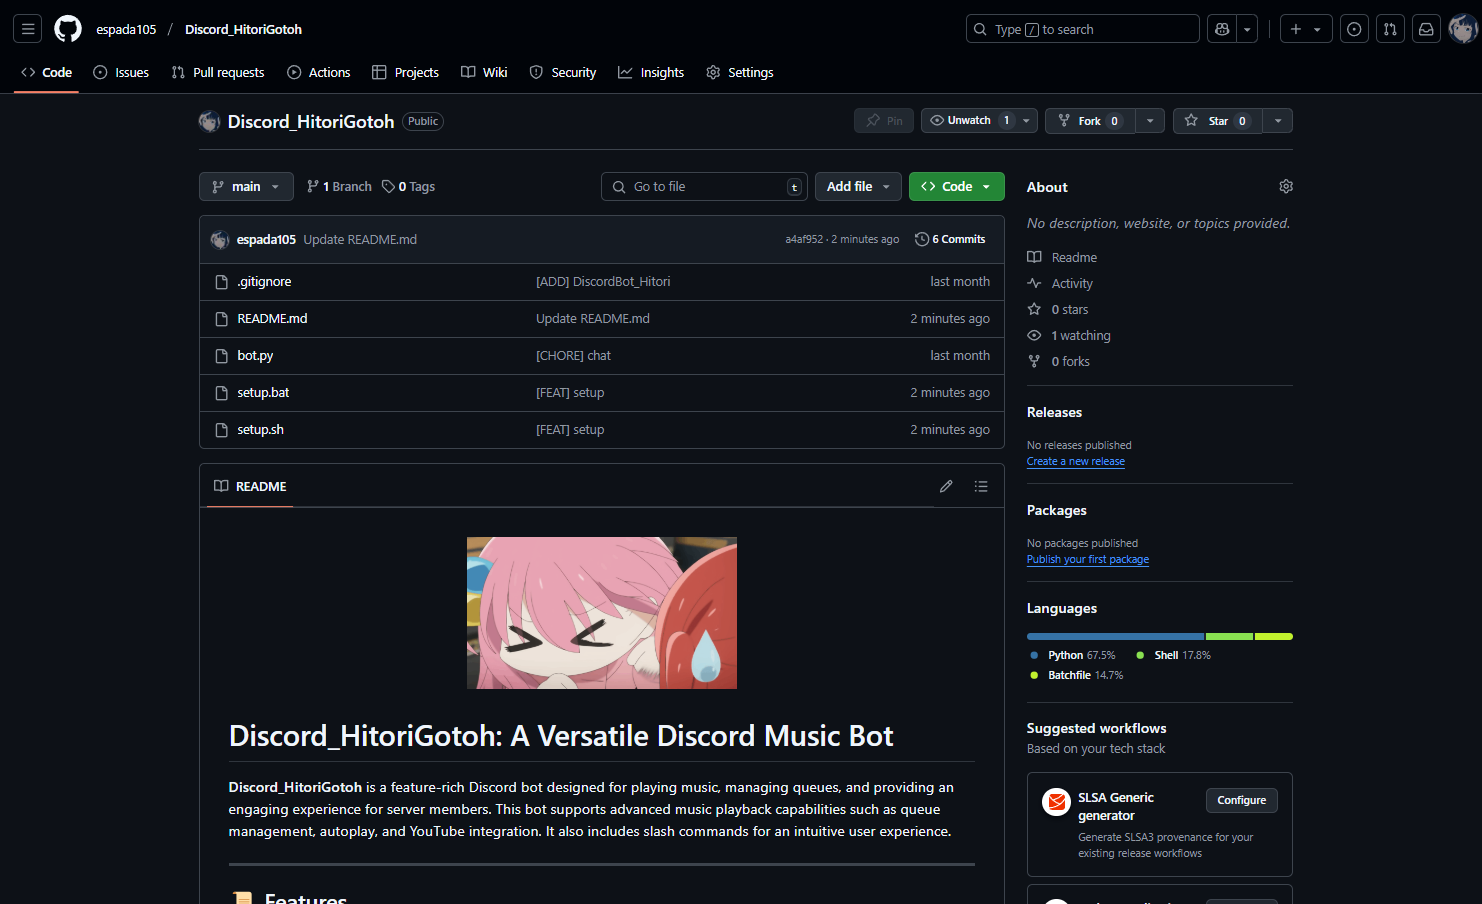
Task: Open the create new plus dropdown
Action: coord(1306,29)
